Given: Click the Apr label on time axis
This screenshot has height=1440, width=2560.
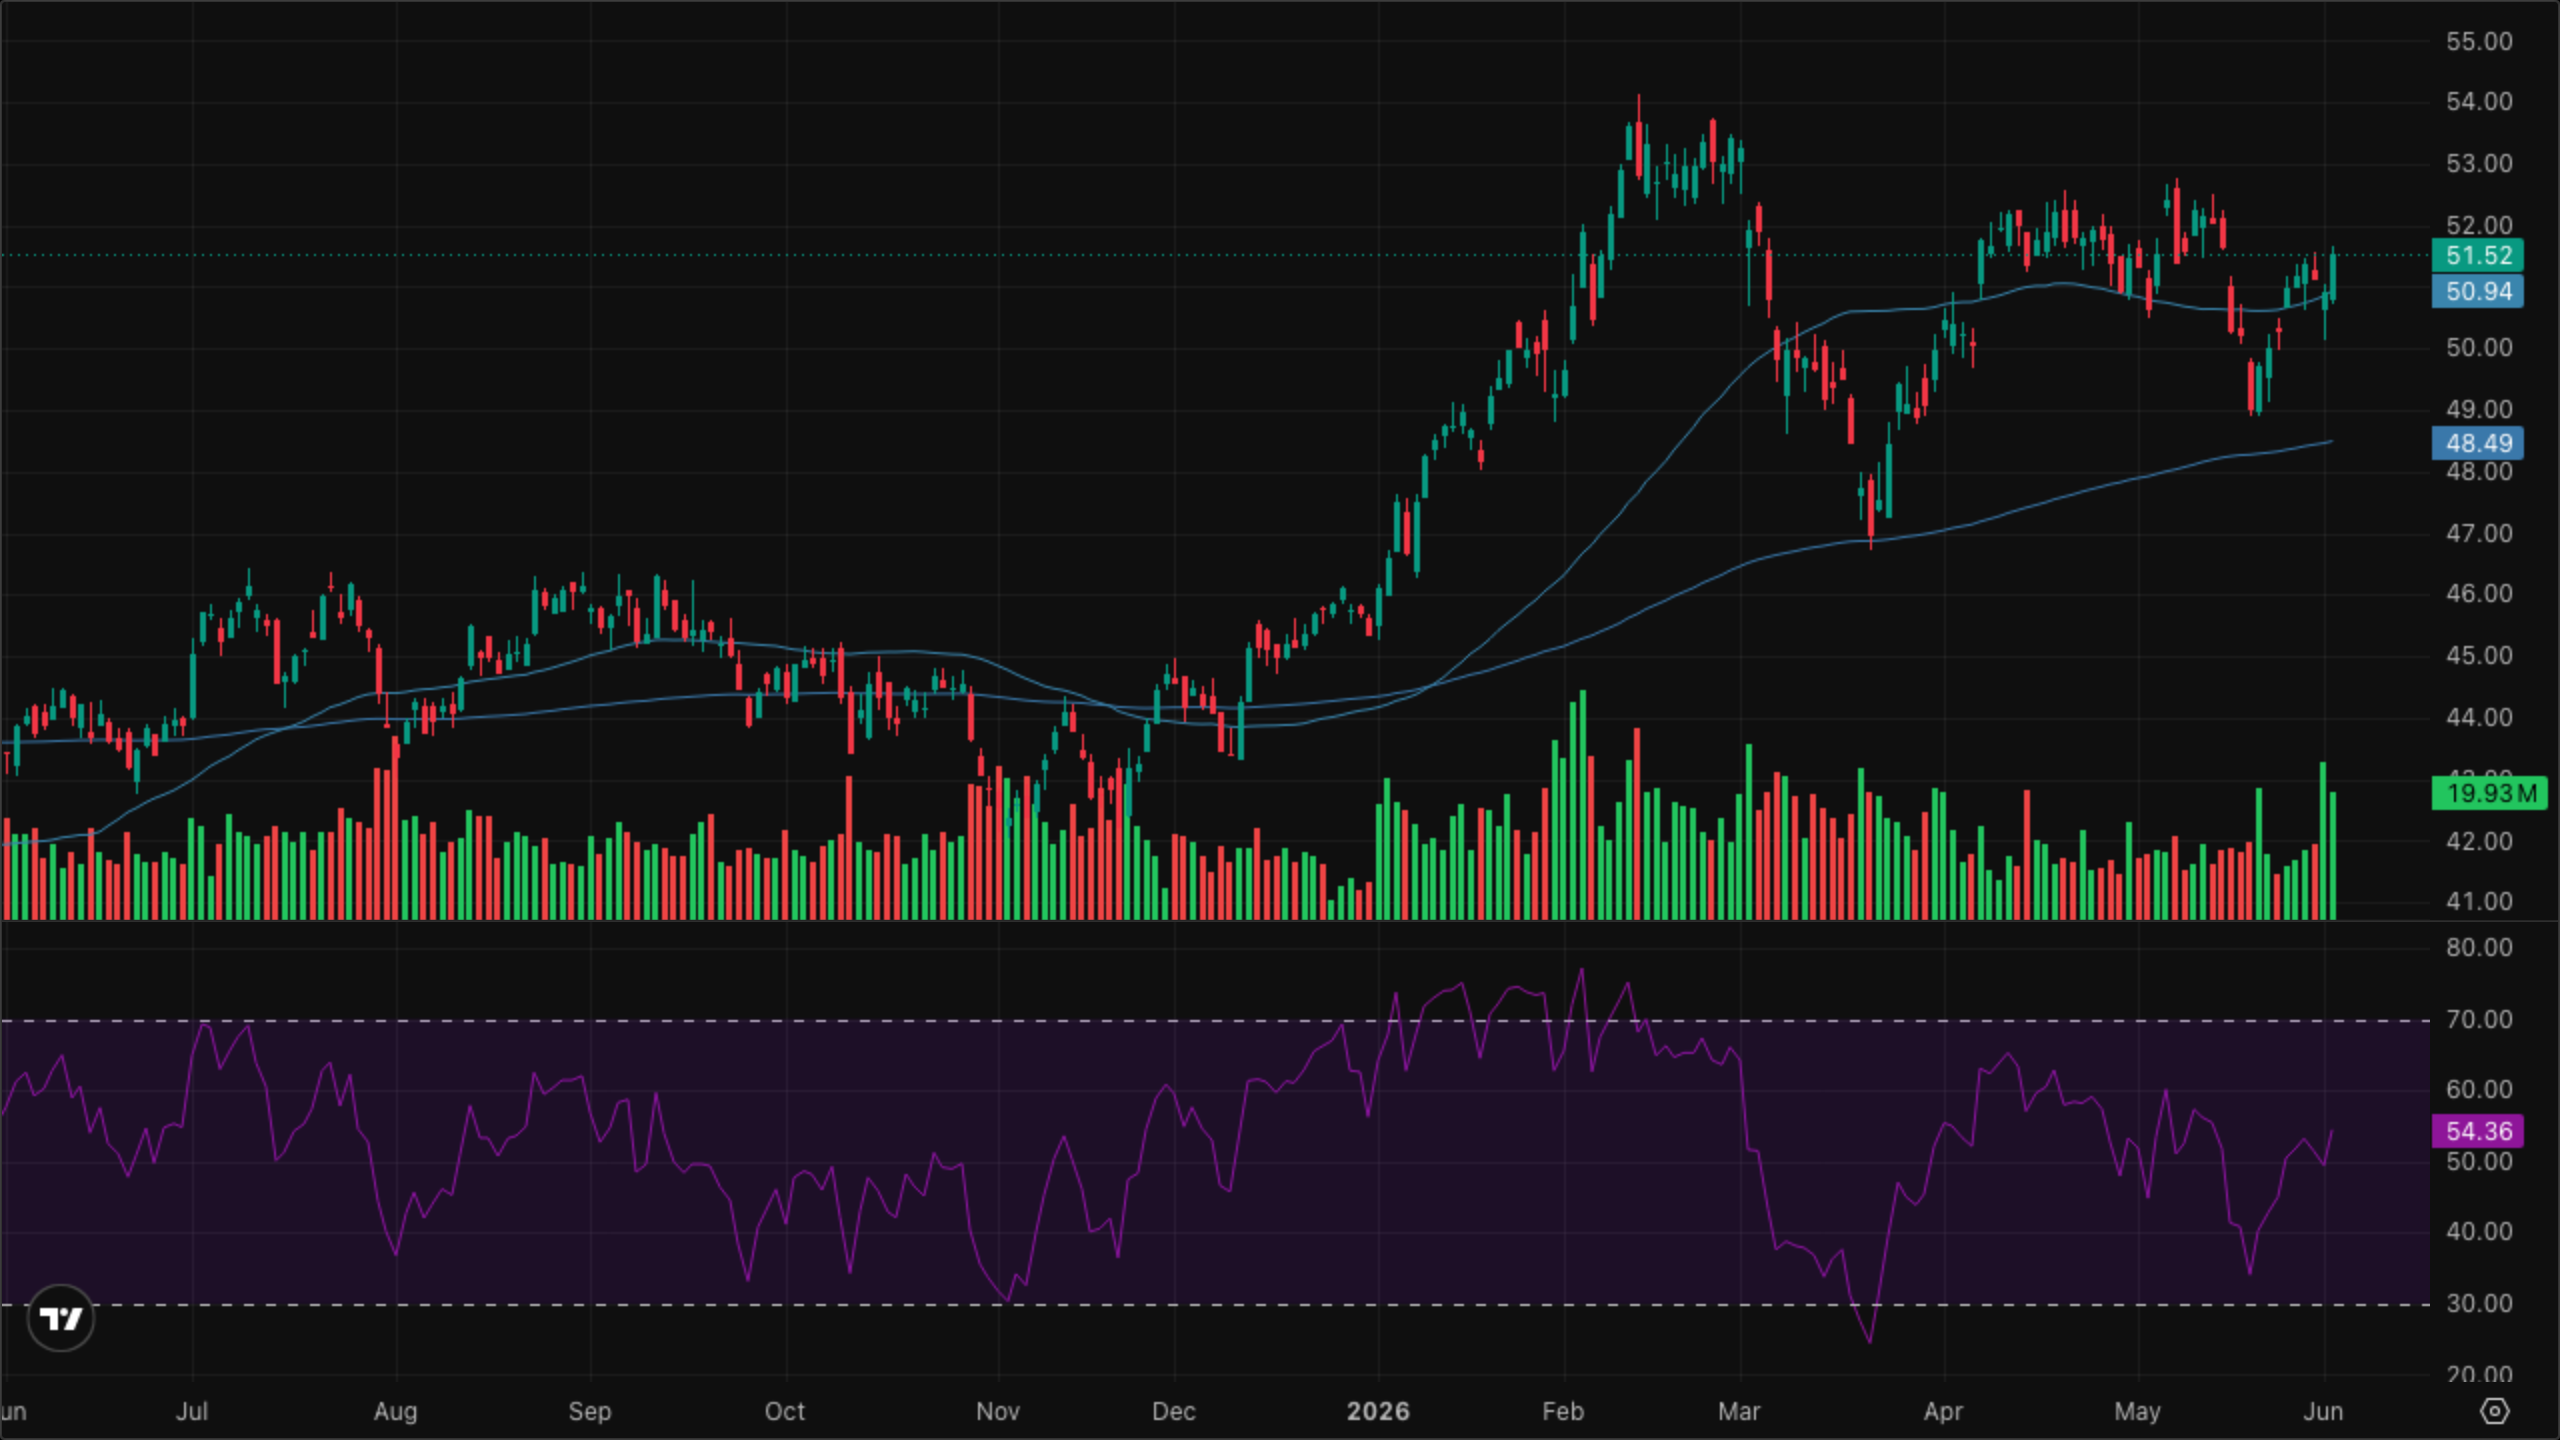Looking at the screenshot, I should pos(1943,1411).
